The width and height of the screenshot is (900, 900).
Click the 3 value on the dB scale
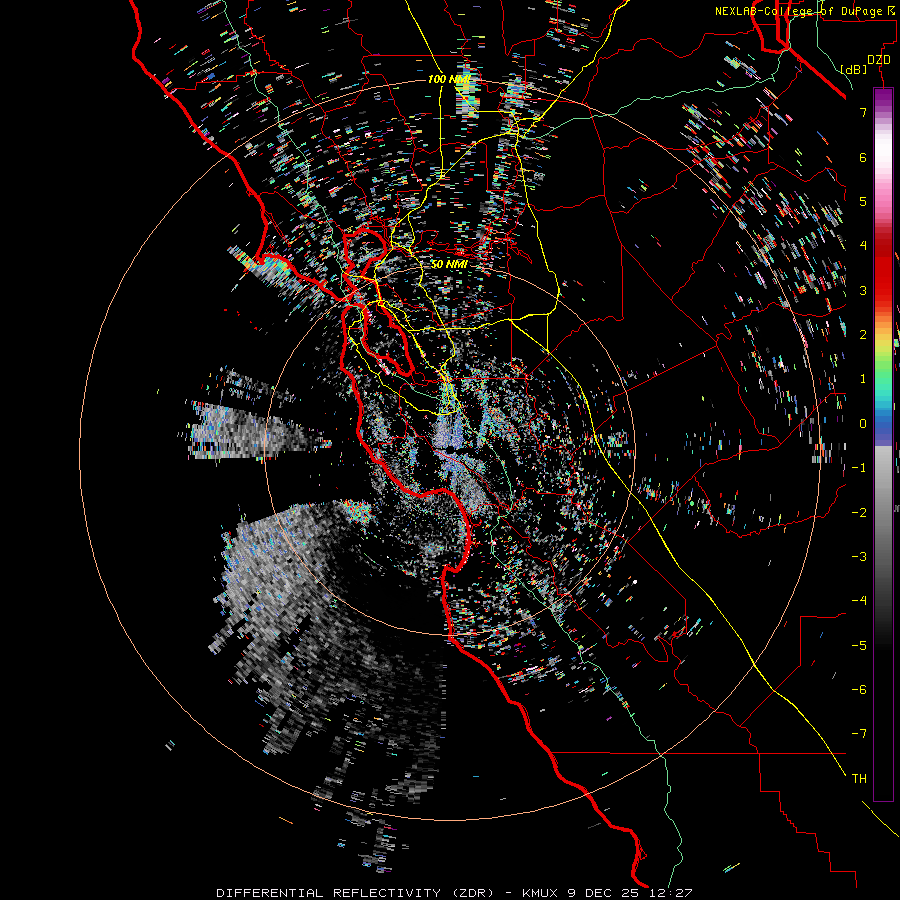(x=863, y=290)
